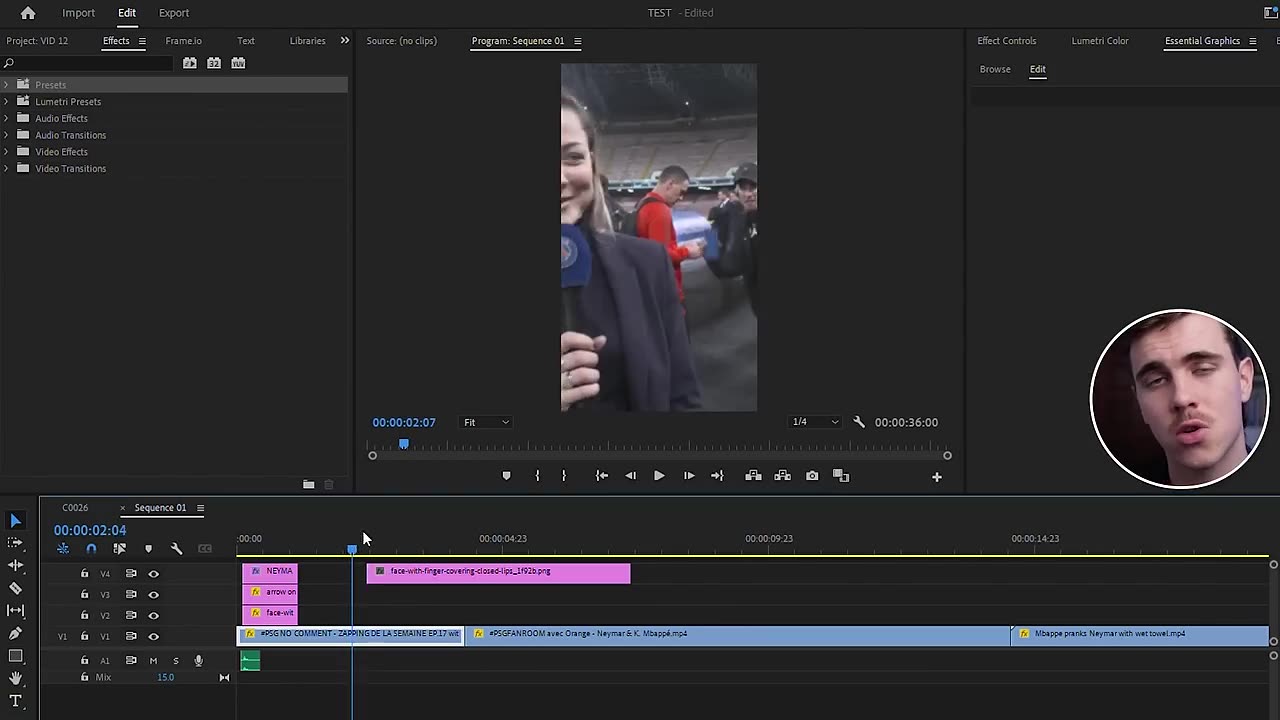Click the Extract button
1280x720 pixels.
(x=782, y=476)
